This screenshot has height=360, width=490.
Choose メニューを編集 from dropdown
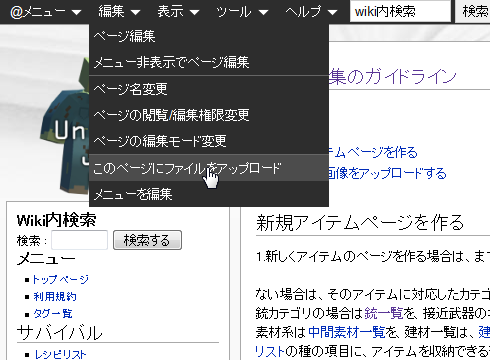click(209, 194)
